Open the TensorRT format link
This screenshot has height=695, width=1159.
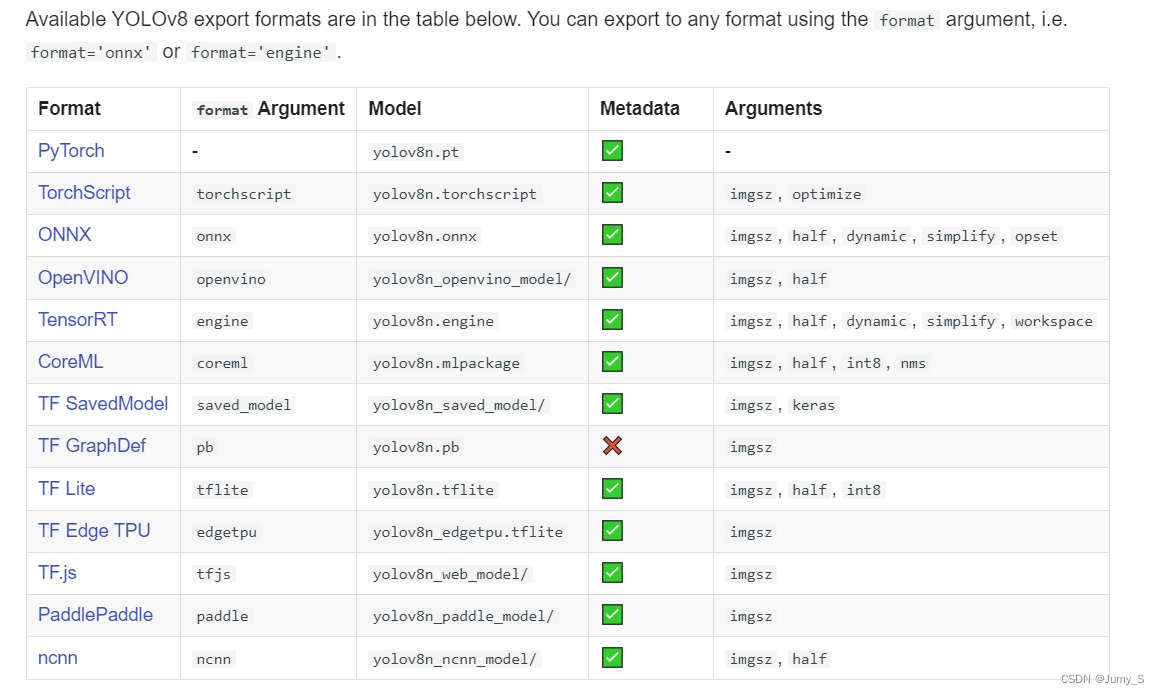click(x=78, y=320)
